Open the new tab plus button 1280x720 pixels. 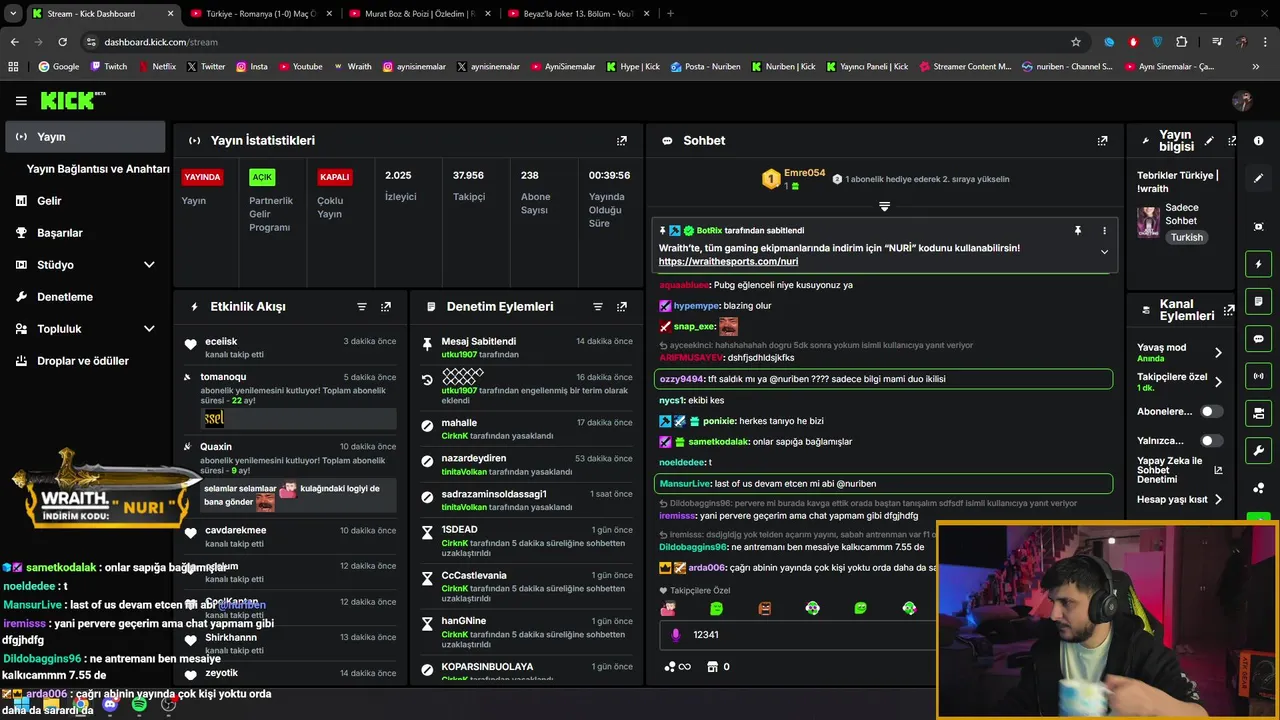tap(670, 14)
